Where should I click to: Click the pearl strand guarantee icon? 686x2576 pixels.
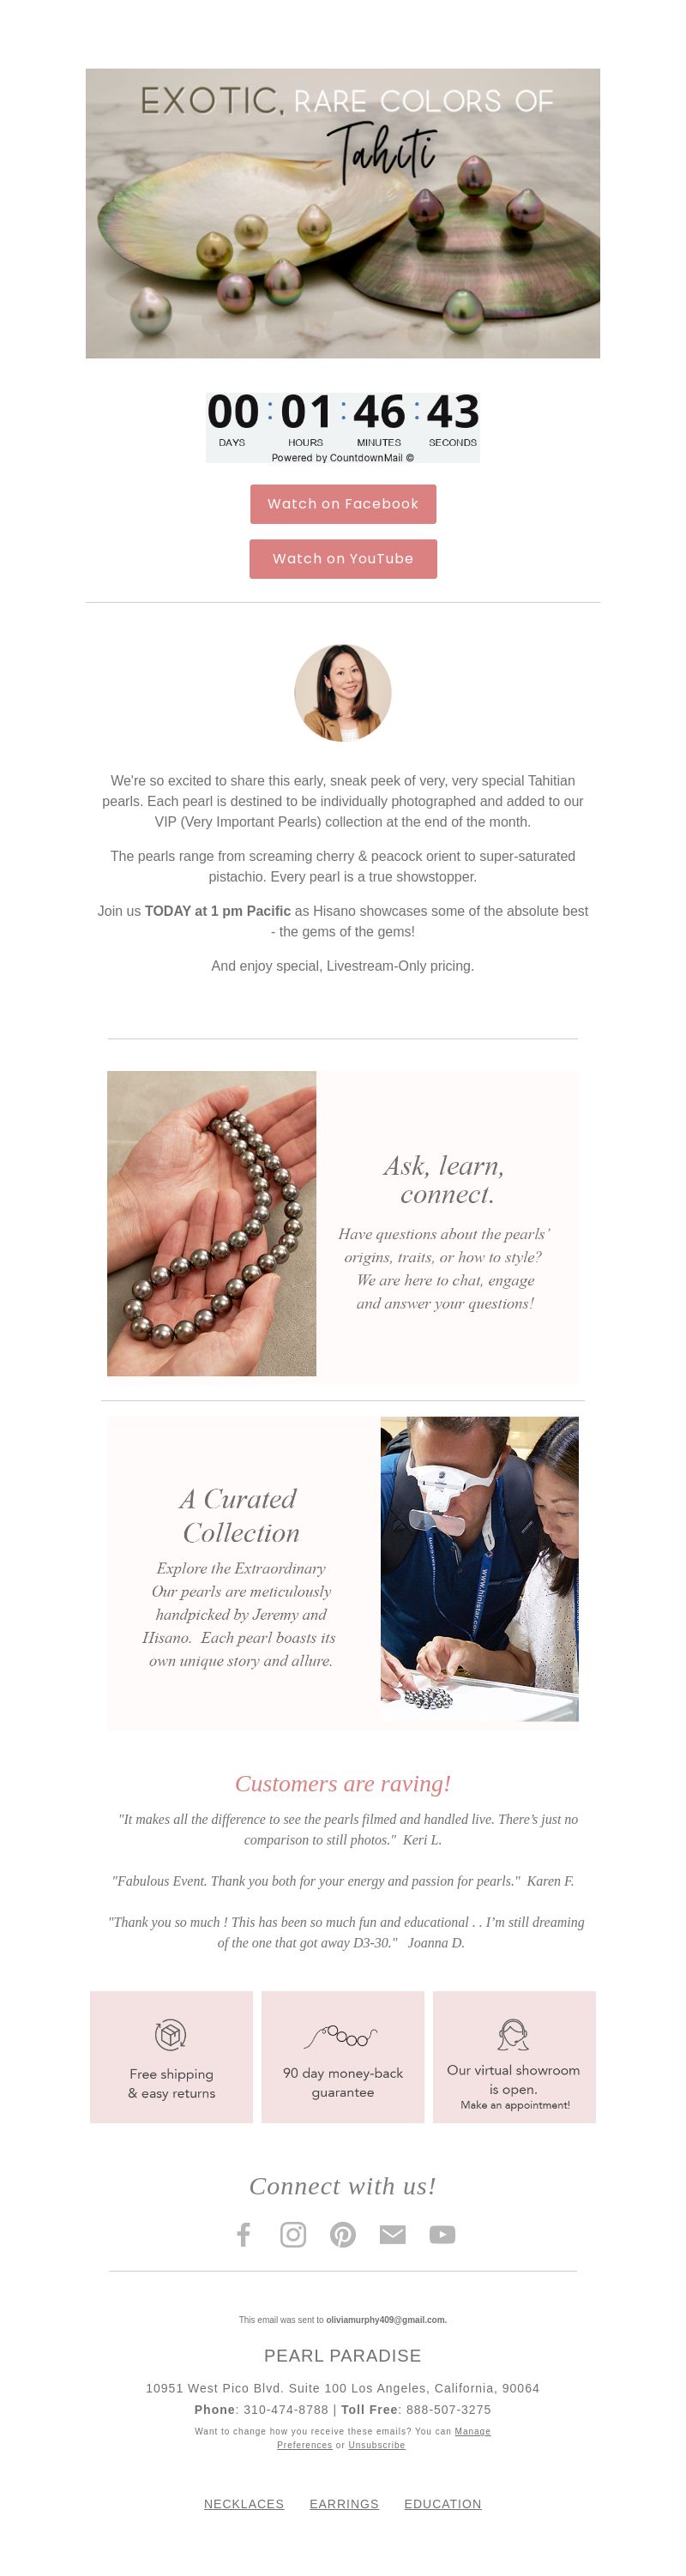(x=341, y=2036)
